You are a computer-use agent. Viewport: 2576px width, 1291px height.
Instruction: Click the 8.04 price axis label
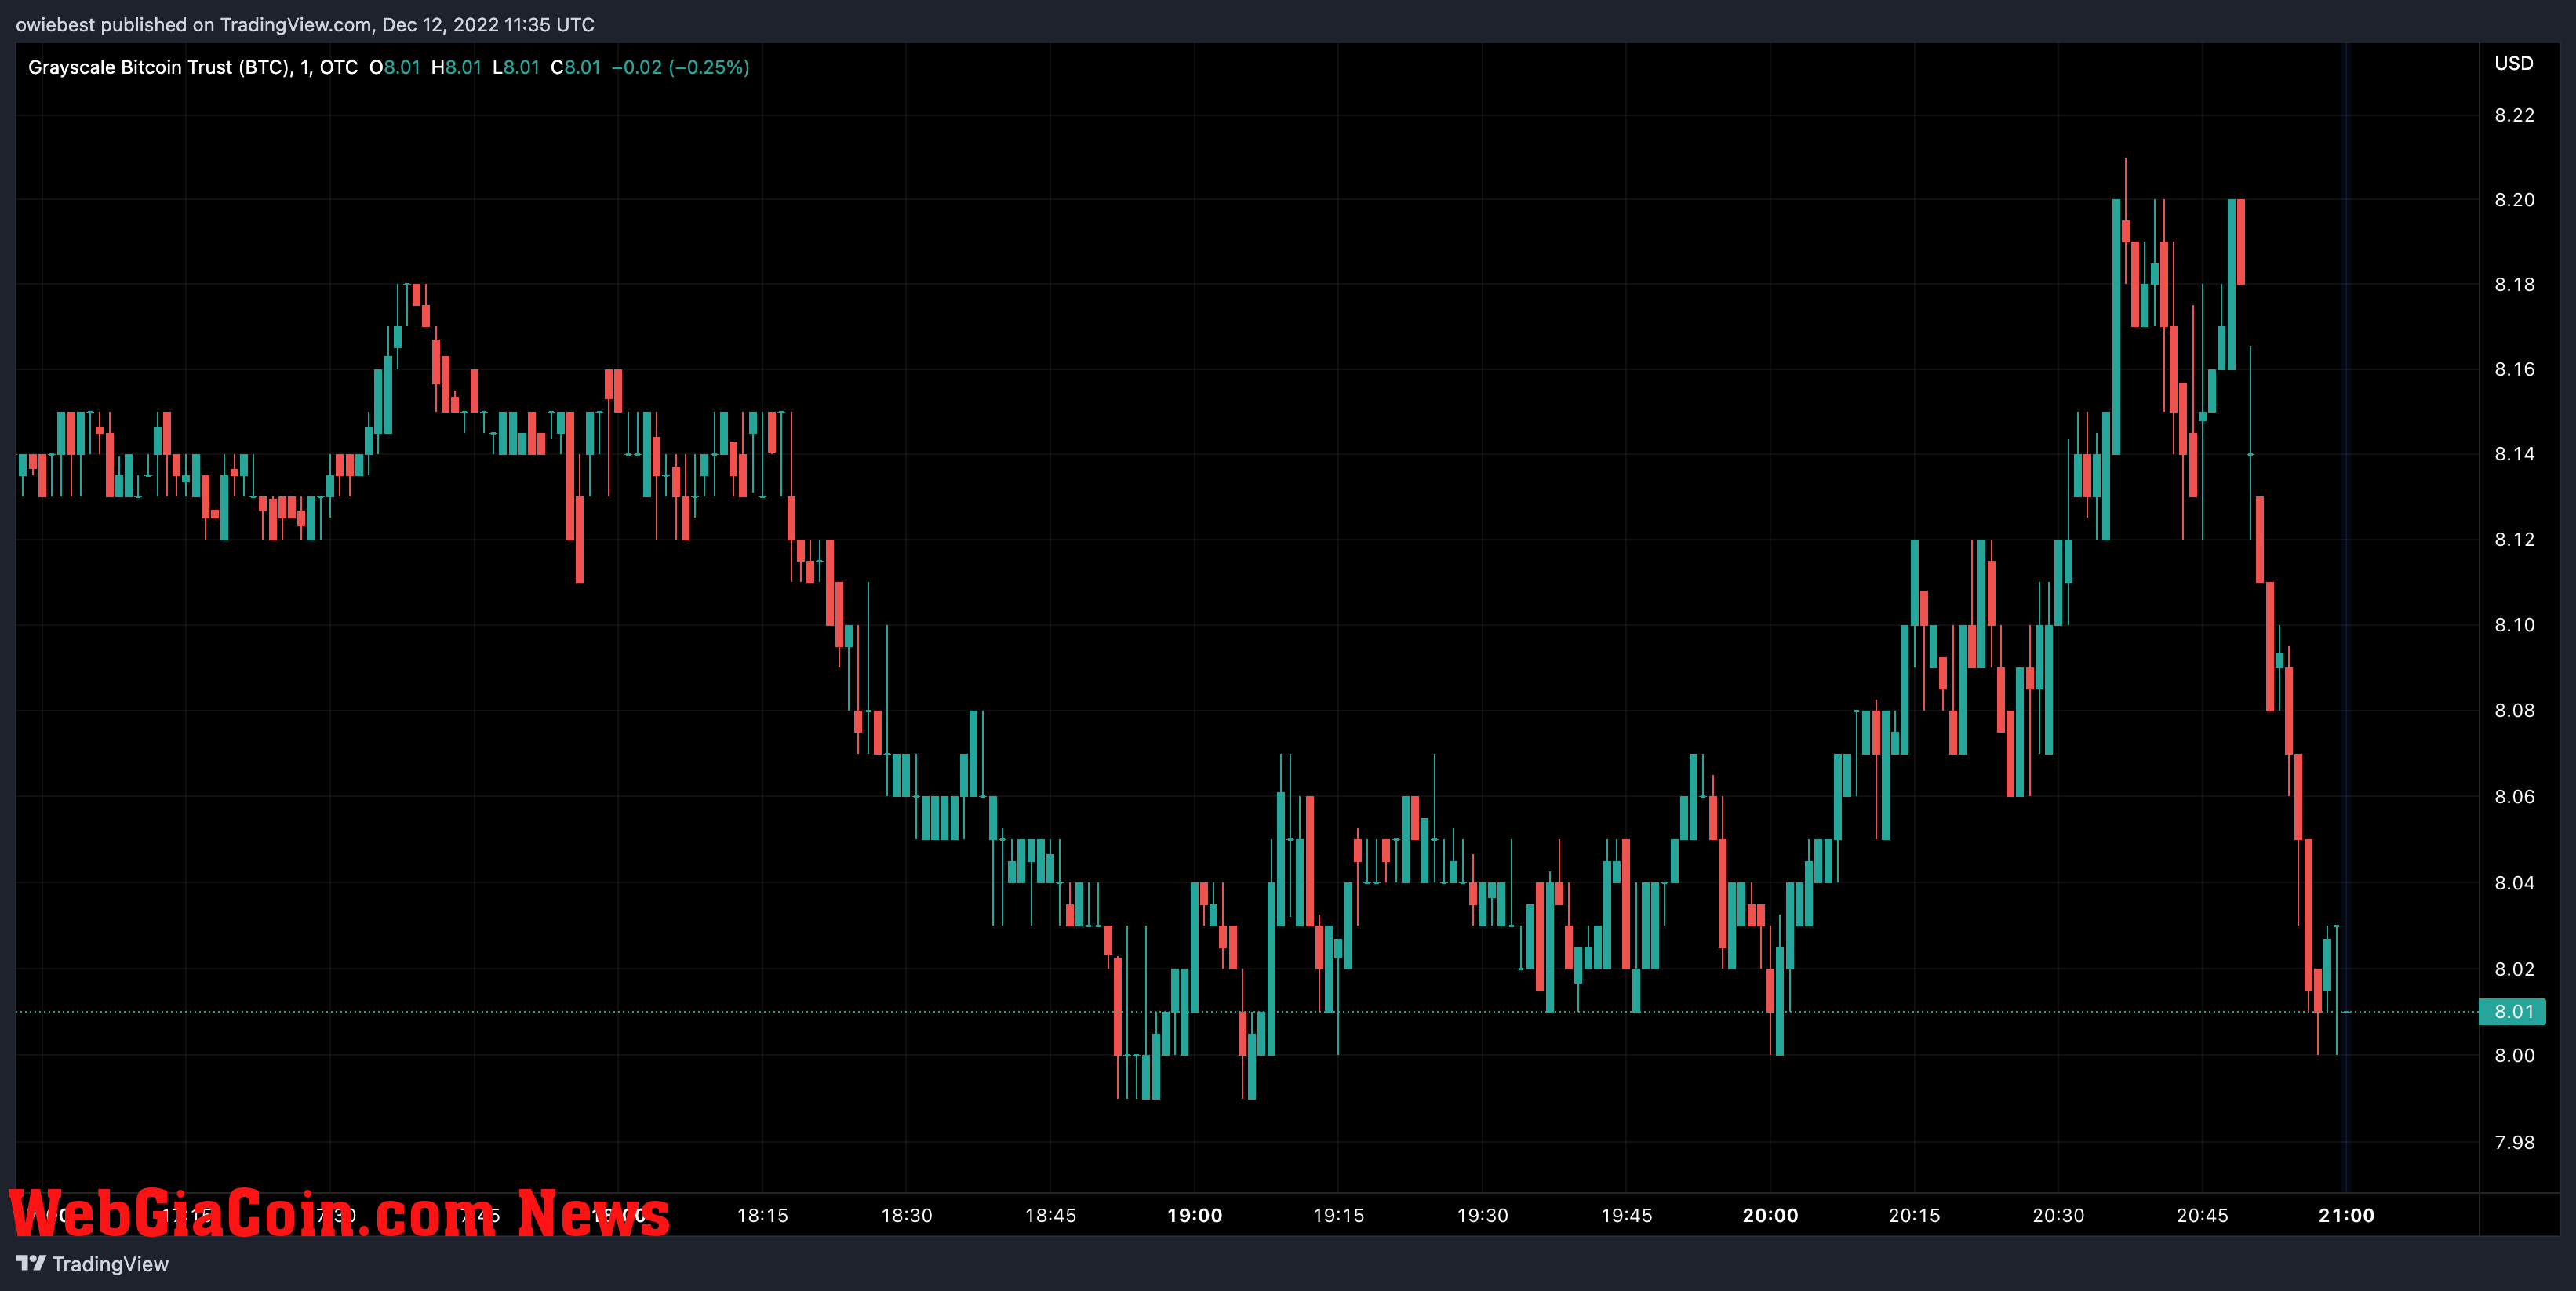pyautogui.click(x=2514, y=883)
